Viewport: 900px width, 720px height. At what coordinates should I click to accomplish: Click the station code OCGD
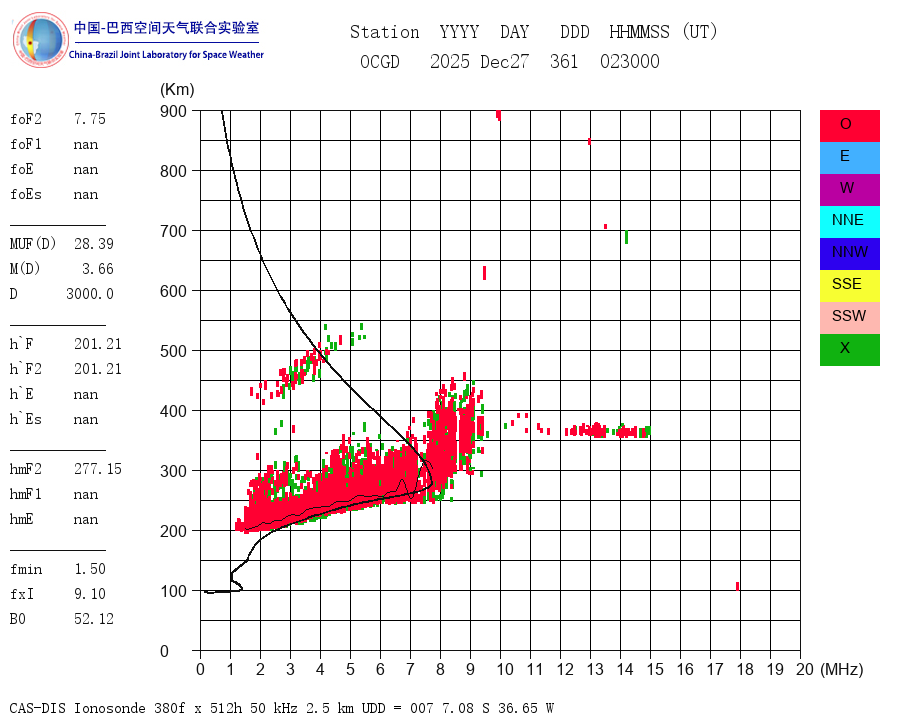point(380,61)
